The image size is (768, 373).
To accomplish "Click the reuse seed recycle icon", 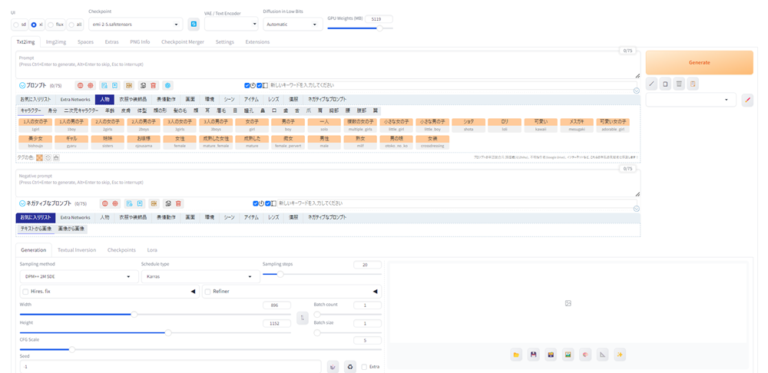I will click(x=350, y=367).
